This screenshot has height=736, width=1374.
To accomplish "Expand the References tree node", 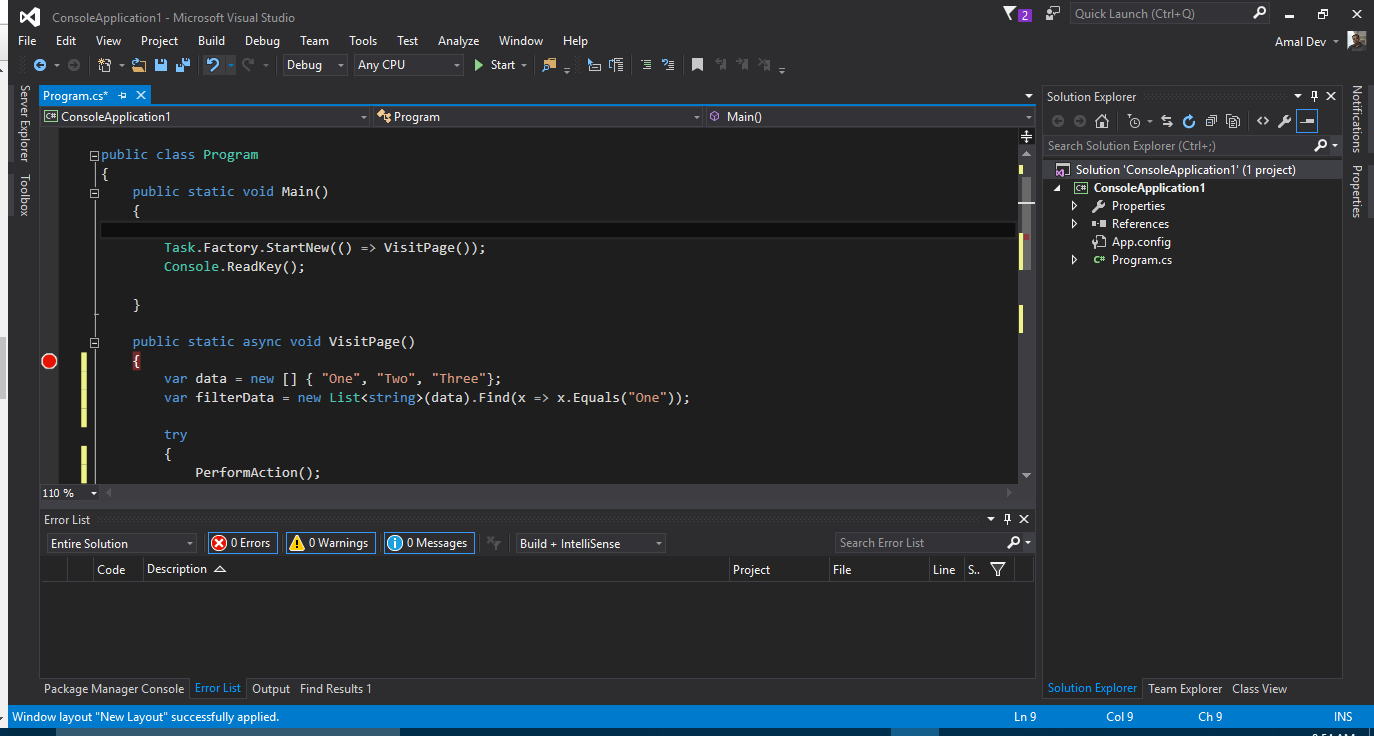I will click(x=1075, y=224).
